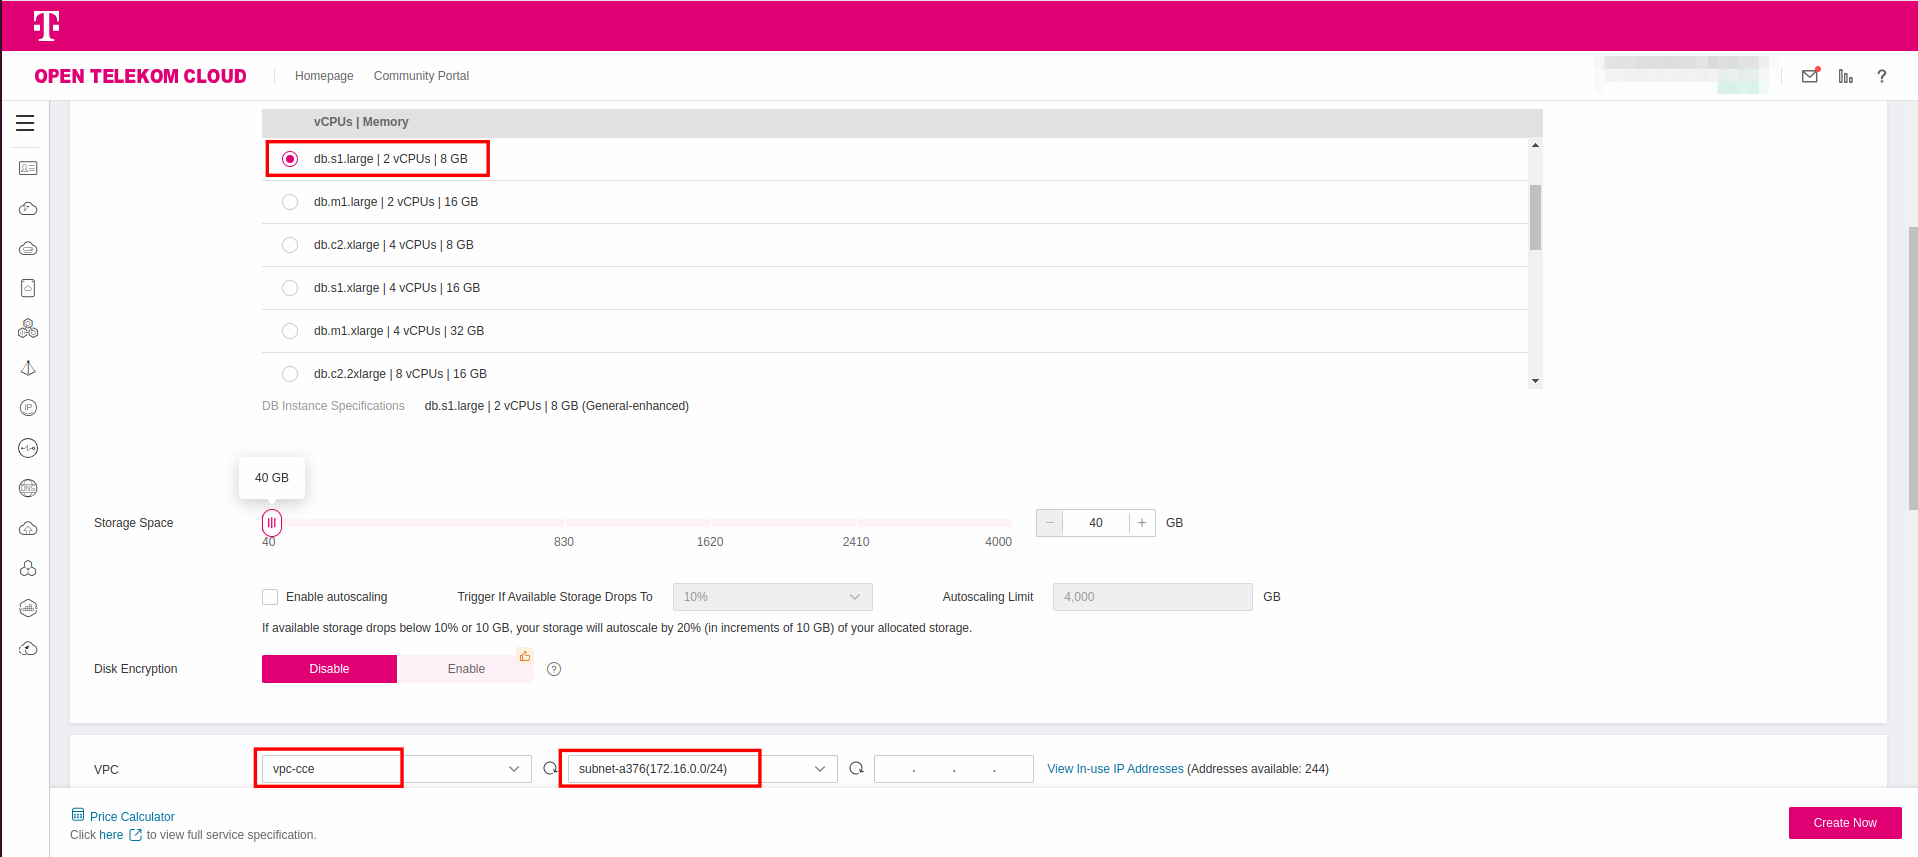Viewport: 1918px width, 857px height.
Task: Open the hamburger menu in sidebar
Action: tap(25, 123)
